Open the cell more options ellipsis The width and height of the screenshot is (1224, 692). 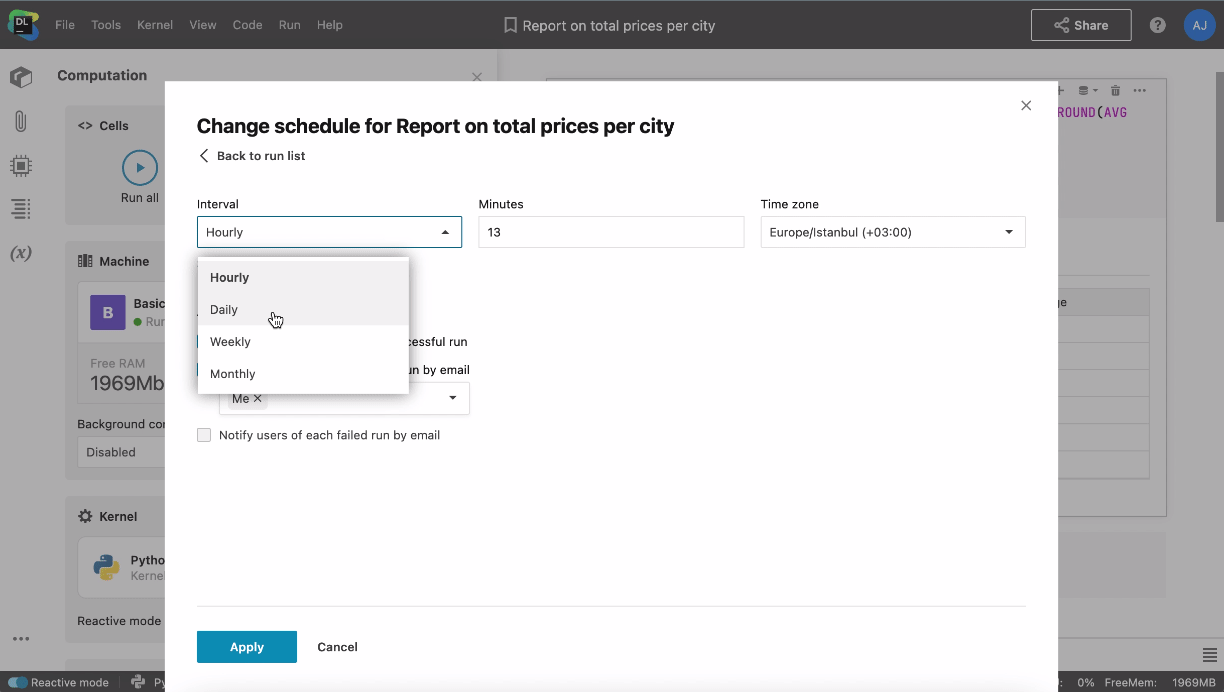[x=1139, y=90]
